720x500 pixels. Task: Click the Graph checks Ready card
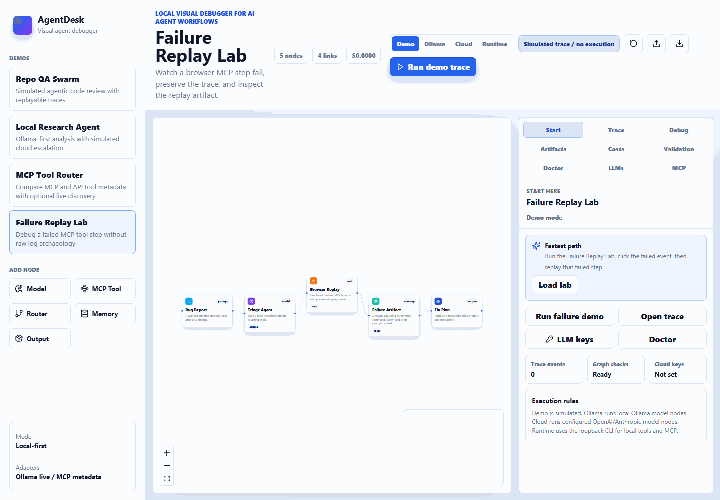(616, 369)
